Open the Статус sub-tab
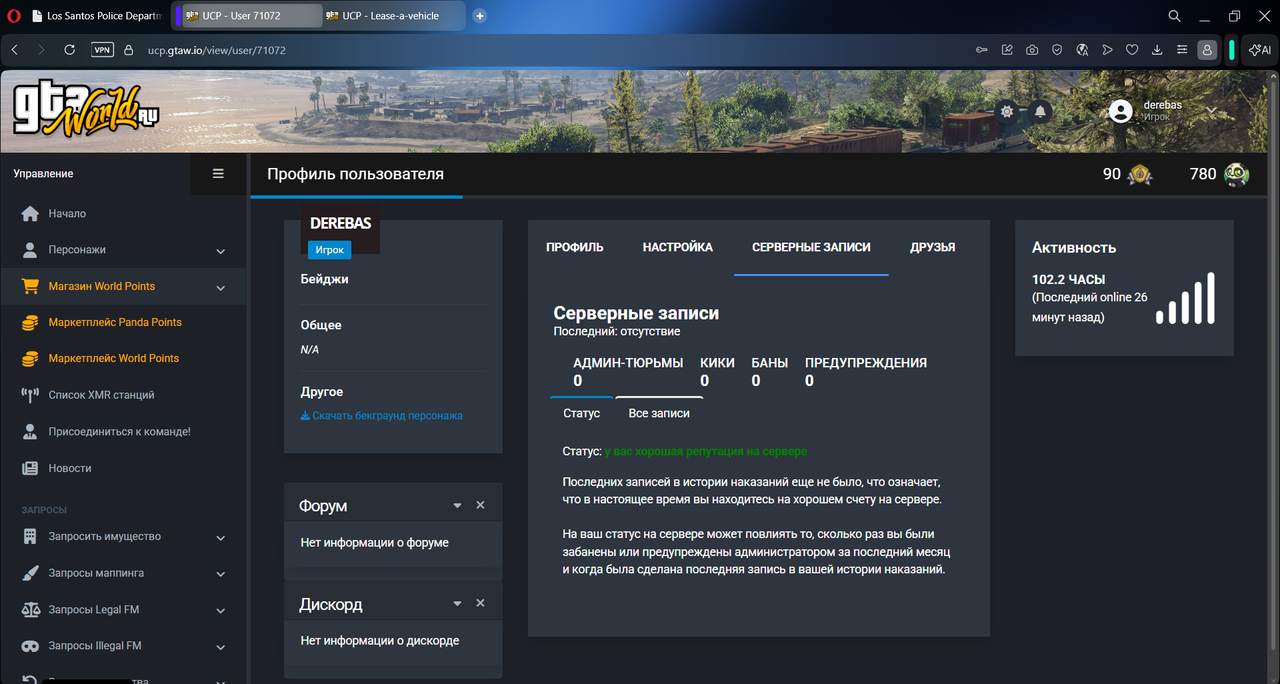Image resolution: width=1280 pixels, height=684 pixels. pos(582,413)
